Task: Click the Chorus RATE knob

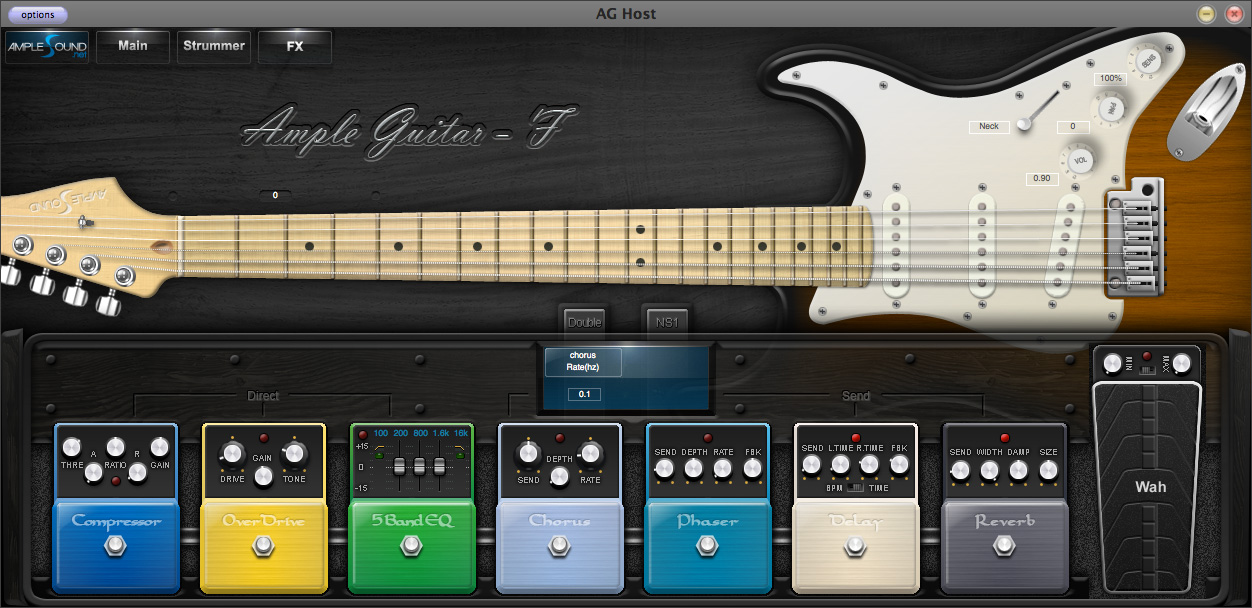Action: pyautogui.click(x=591, y=453)
